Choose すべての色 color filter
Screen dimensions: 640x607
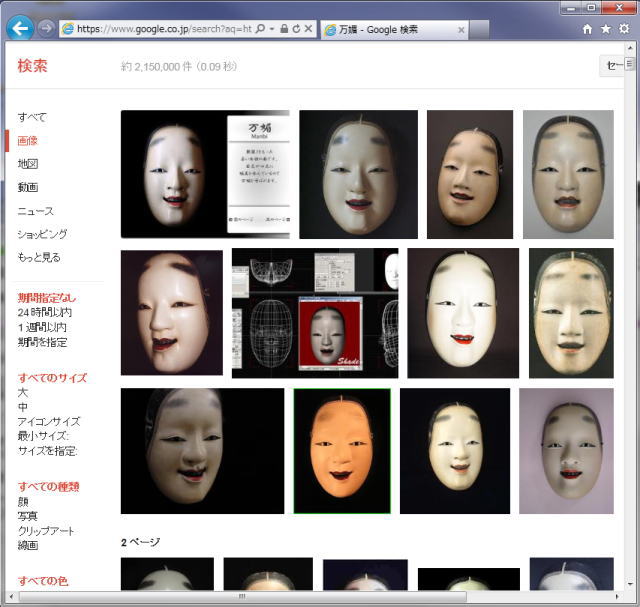point(42,581)
